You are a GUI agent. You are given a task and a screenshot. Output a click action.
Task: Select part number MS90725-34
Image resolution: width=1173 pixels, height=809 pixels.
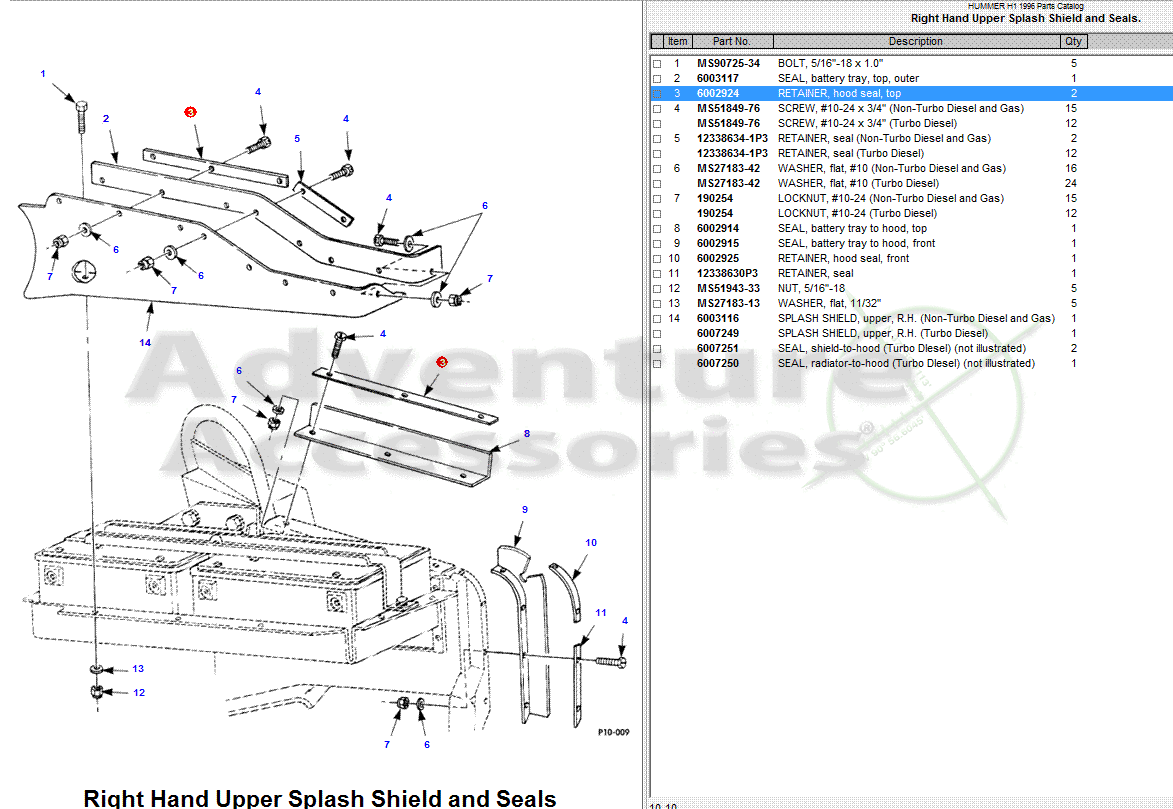click(728, 64)
